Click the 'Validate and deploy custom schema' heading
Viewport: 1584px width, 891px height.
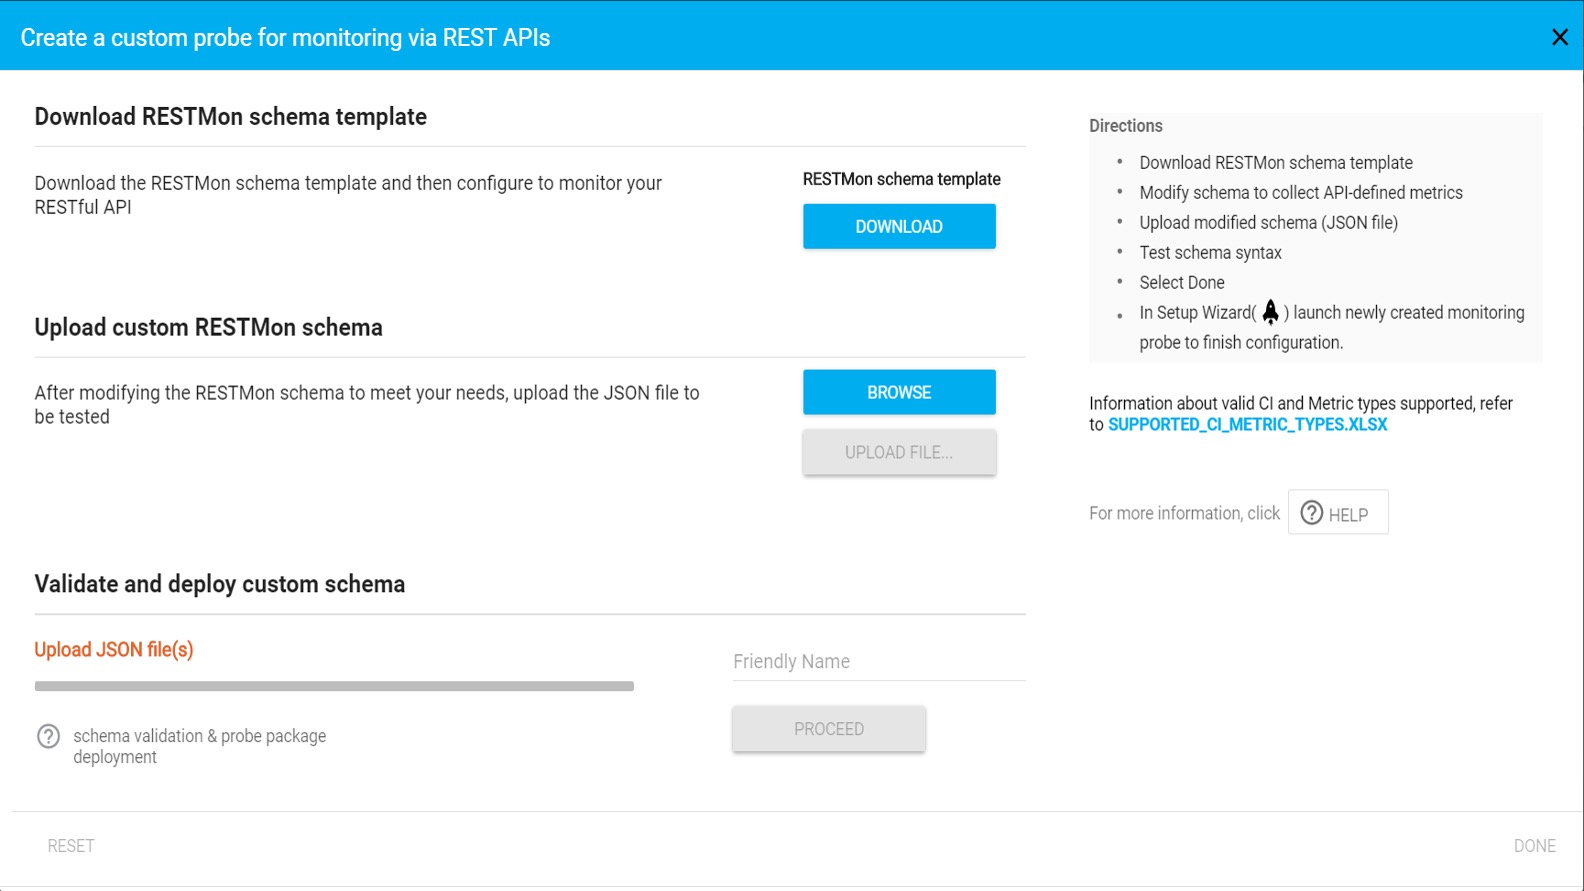(220, 584)
